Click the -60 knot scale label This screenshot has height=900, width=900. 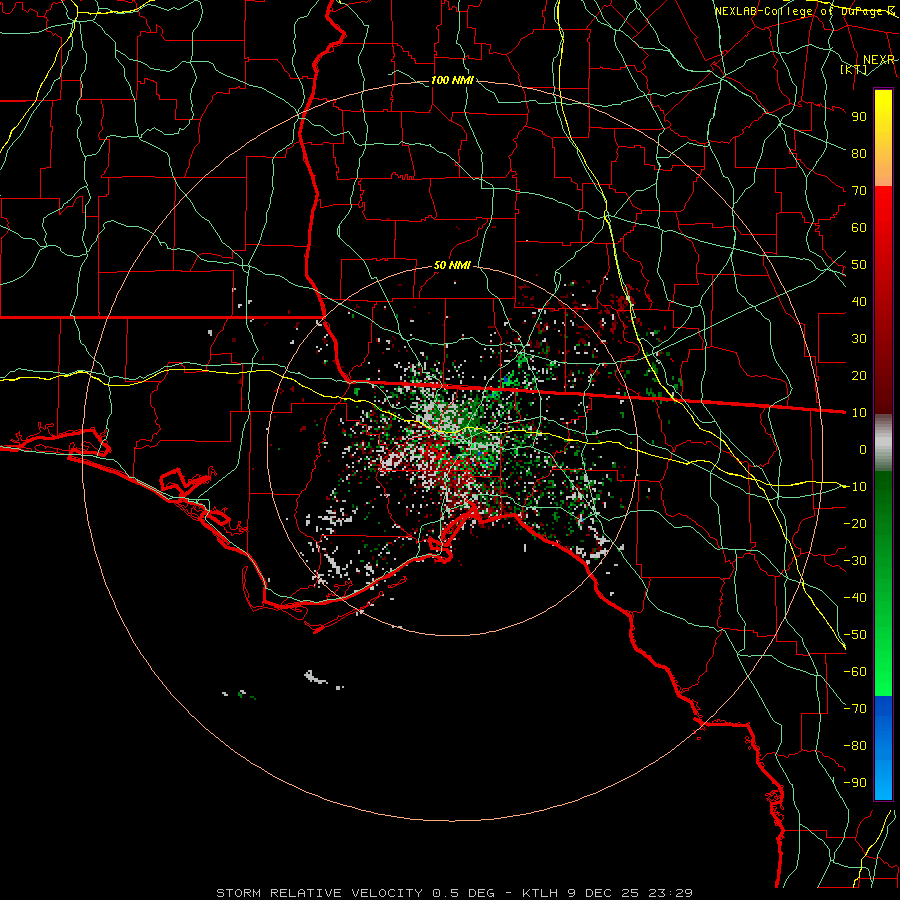[855, 672]
